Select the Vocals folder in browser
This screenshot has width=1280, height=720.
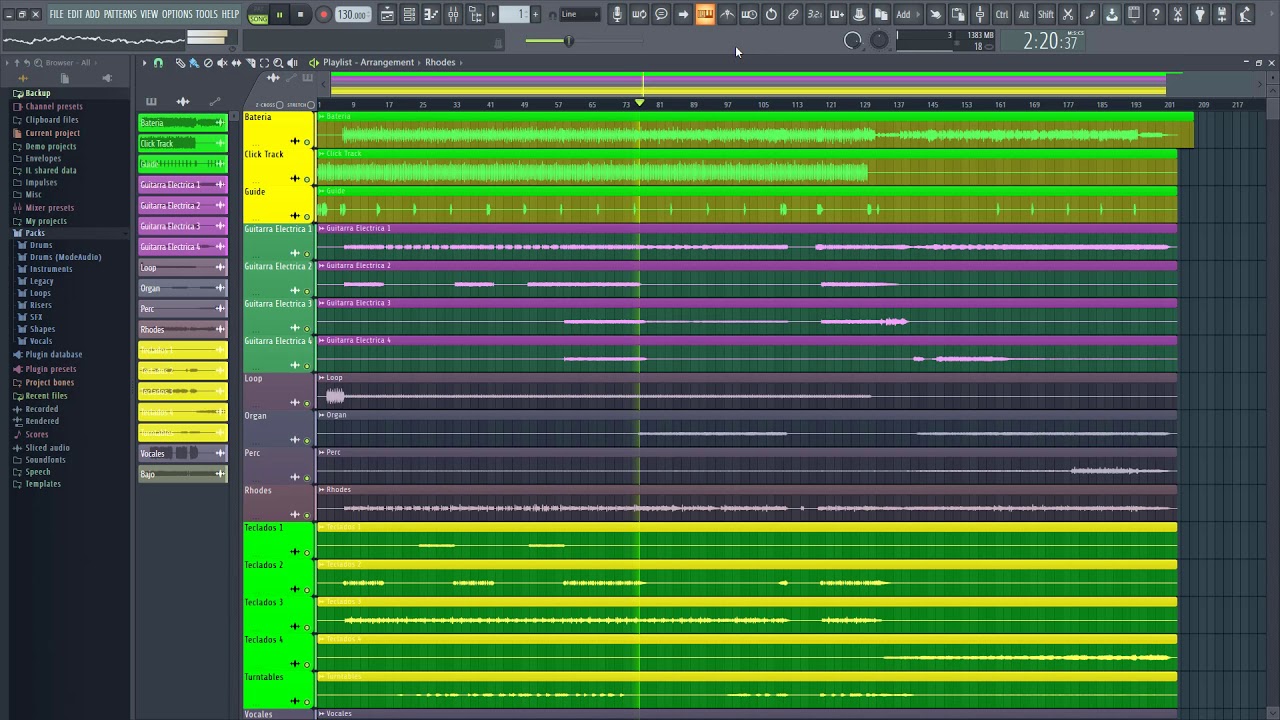click(41, 341)
